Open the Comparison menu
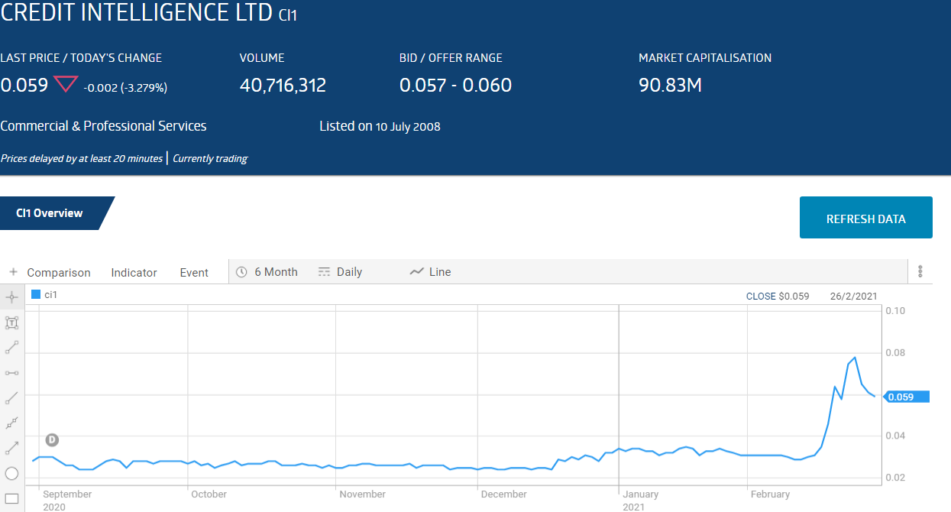This screenshot has width=951, height=512. (58, 272)
